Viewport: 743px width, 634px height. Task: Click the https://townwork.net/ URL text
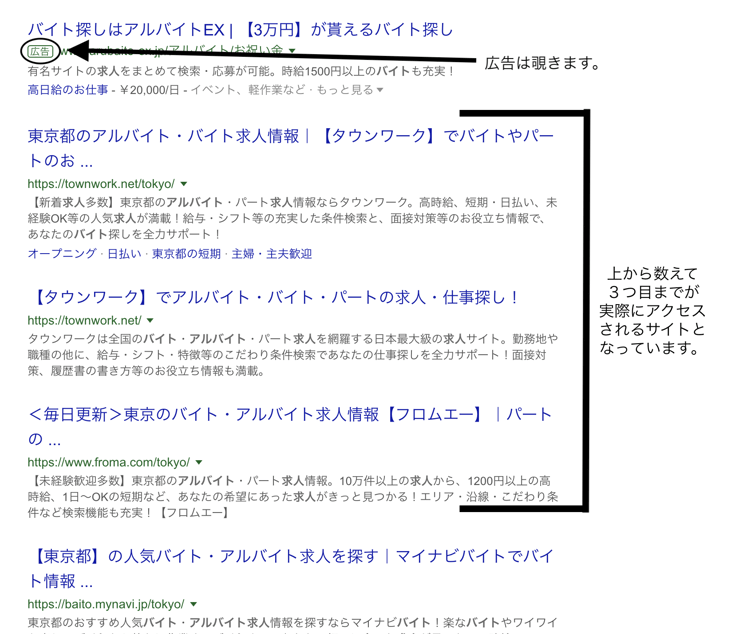[84, 321]
